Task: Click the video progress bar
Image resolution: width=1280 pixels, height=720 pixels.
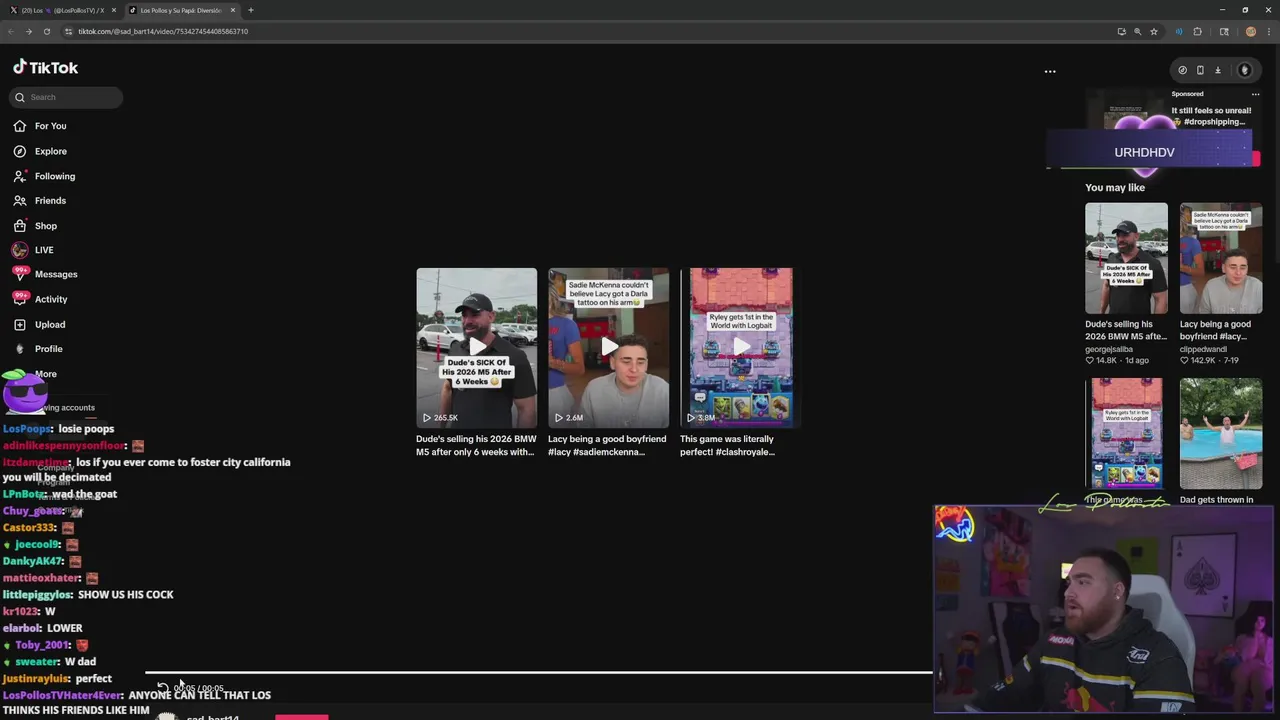Action: (539, 673)
